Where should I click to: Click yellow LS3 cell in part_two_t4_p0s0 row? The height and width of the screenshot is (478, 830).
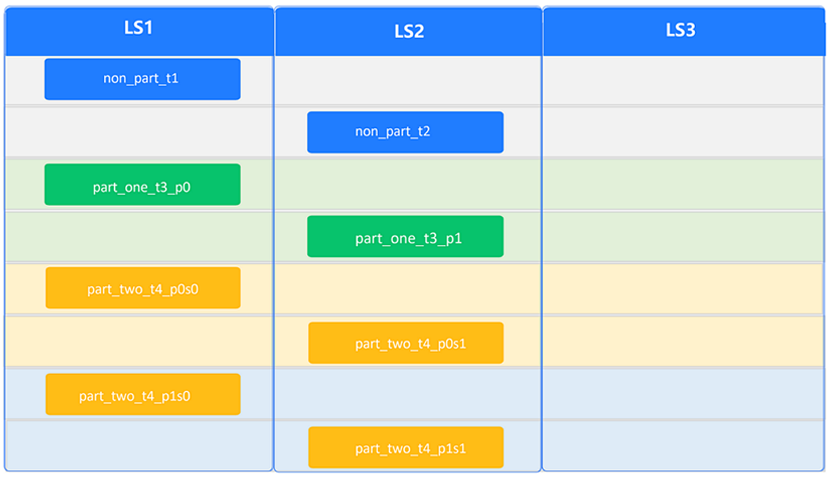[684, 289]
